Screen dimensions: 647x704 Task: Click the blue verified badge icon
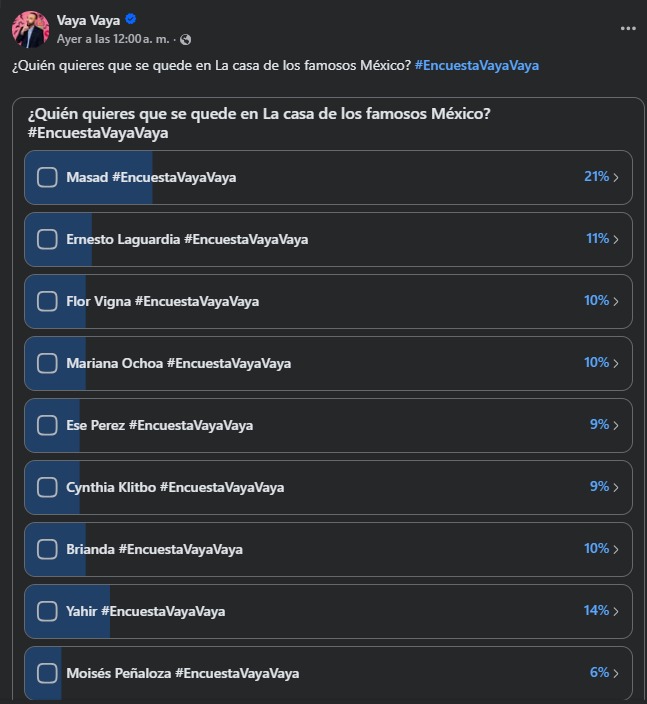[131, 19]
